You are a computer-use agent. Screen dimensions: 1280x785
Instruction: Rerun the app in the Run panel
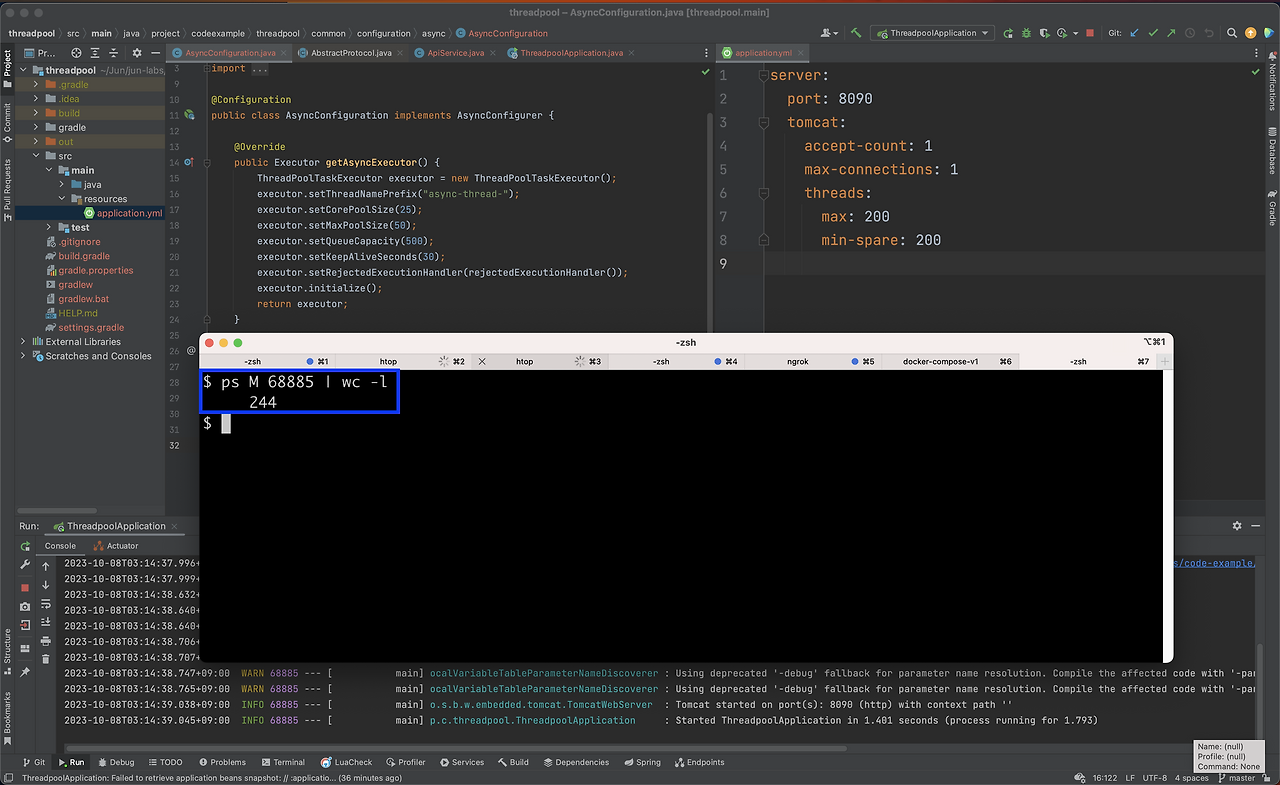pos(25,547)
